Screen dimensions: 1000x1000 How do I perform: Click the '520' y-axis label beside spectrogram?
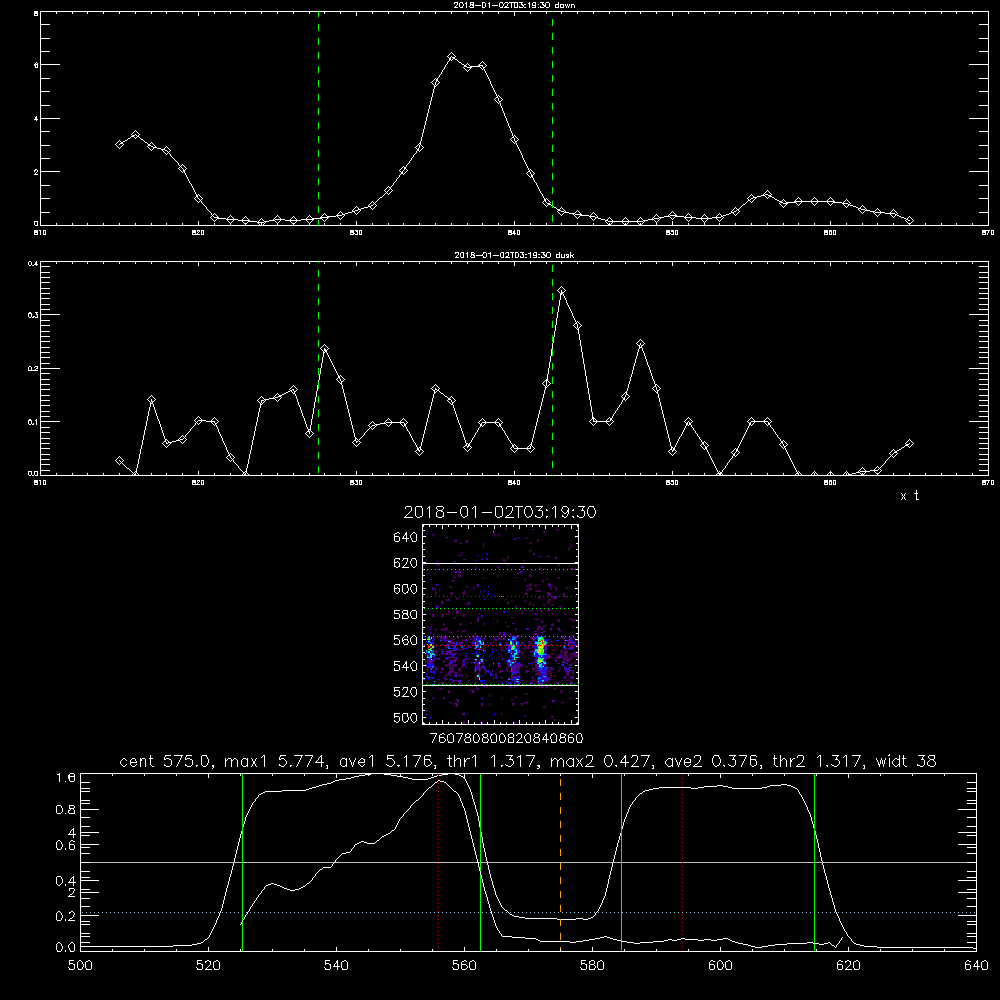406,692
